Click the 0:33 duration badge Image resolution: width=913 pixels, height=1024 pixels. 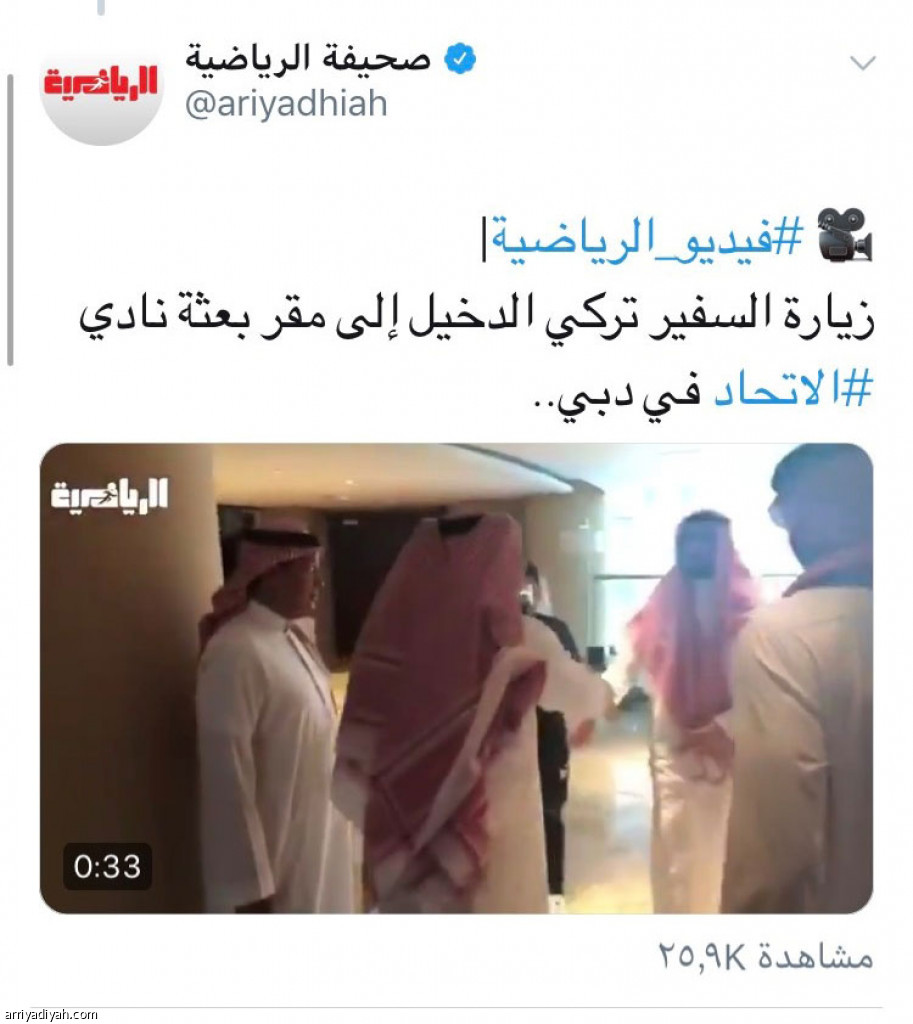pos(107,867)
